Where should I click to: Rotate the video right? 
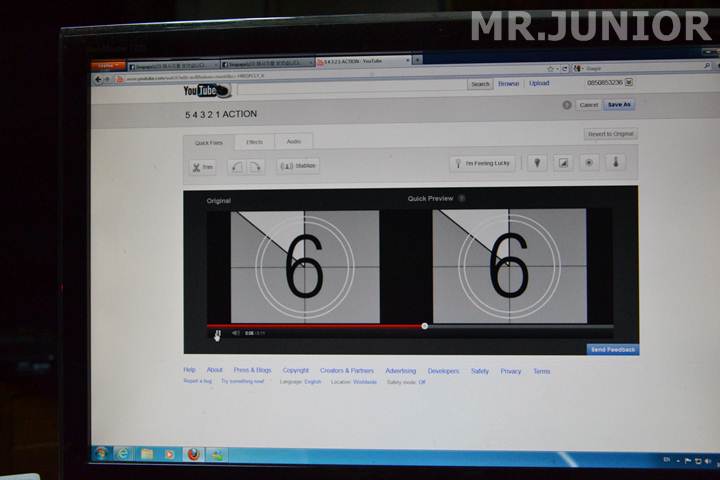pyautogui.click(x=255, y=167)
